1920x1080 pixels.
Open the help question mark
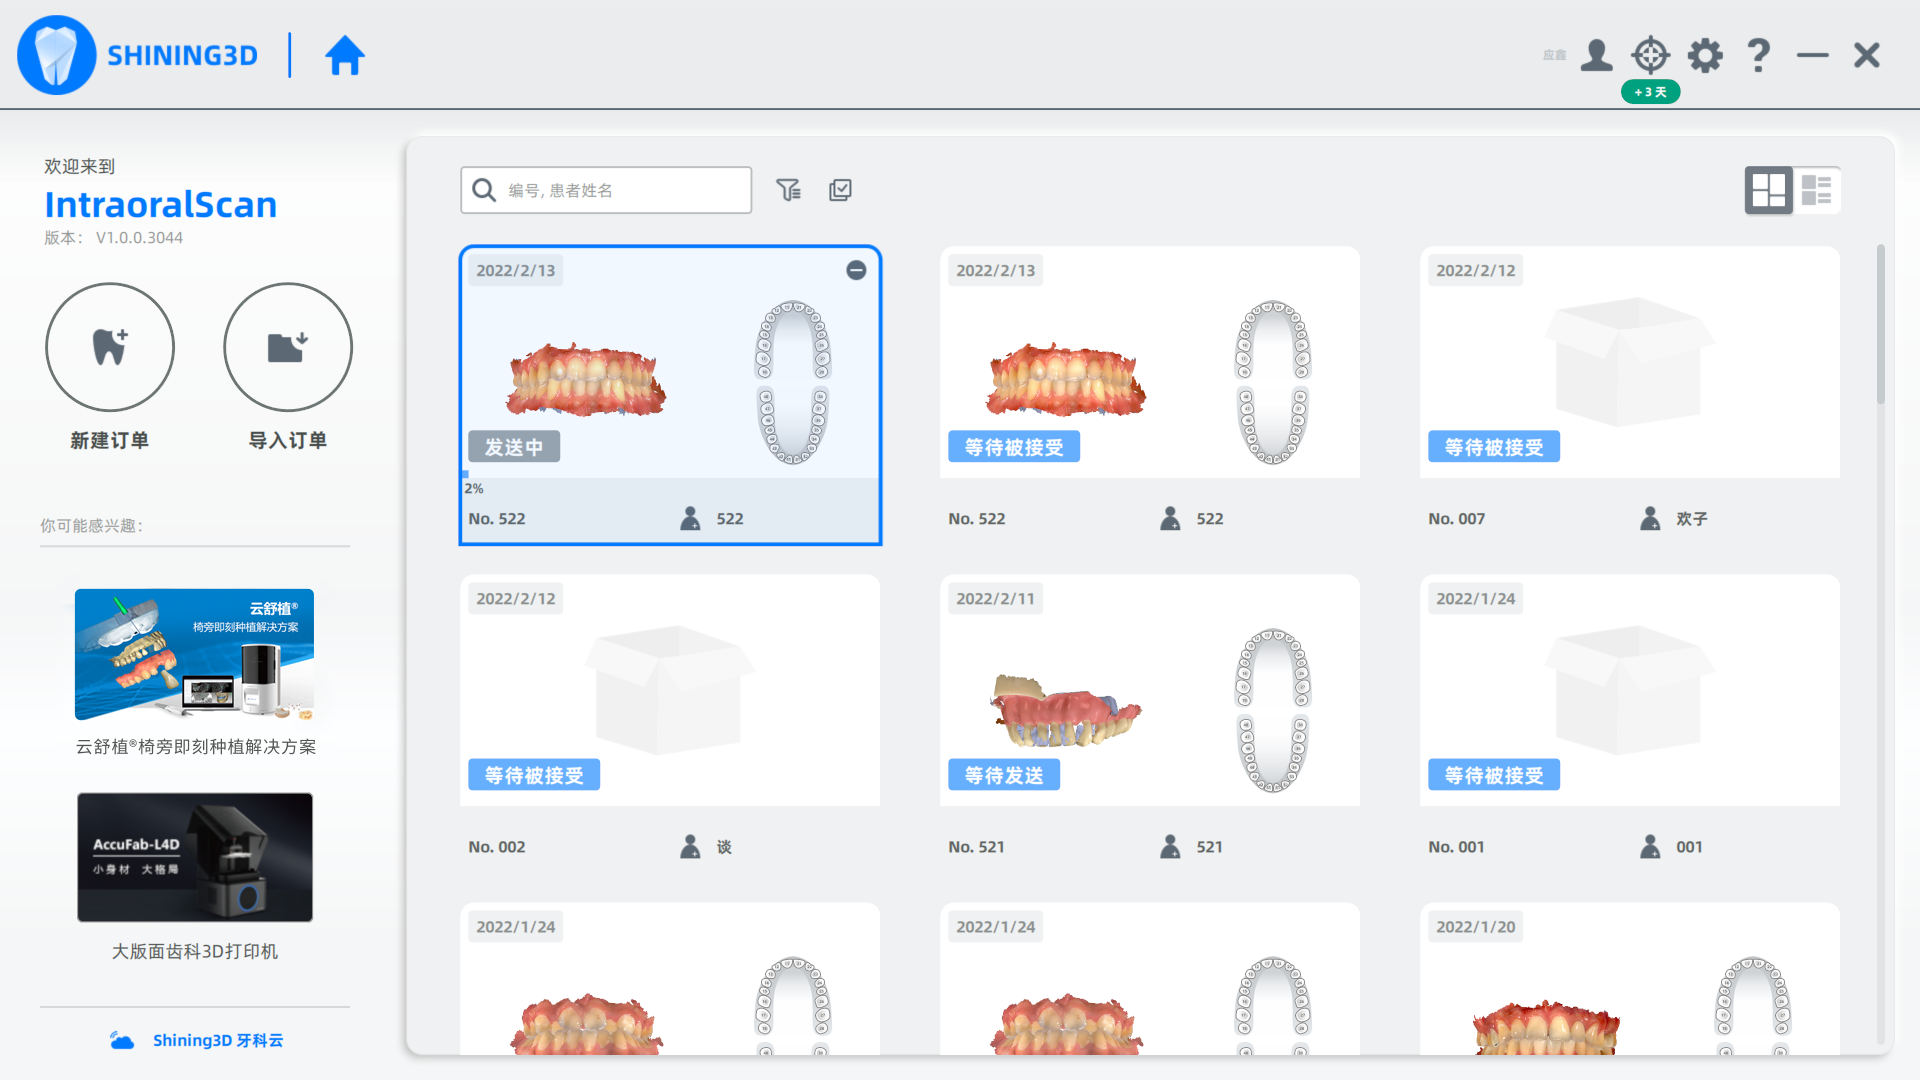(1758, 55)
